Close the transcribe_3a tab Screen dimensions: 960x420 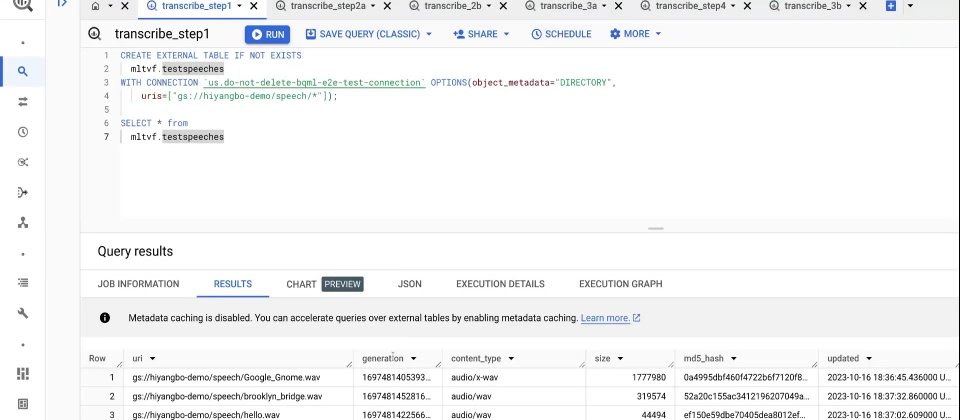click(x=618, y=6)
